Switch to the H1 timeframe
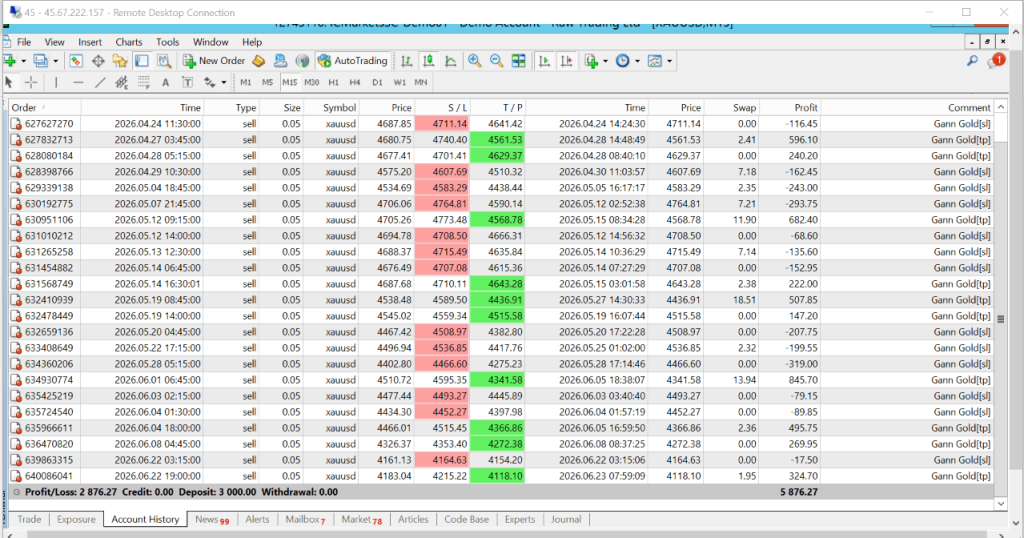 pos(334,82)
